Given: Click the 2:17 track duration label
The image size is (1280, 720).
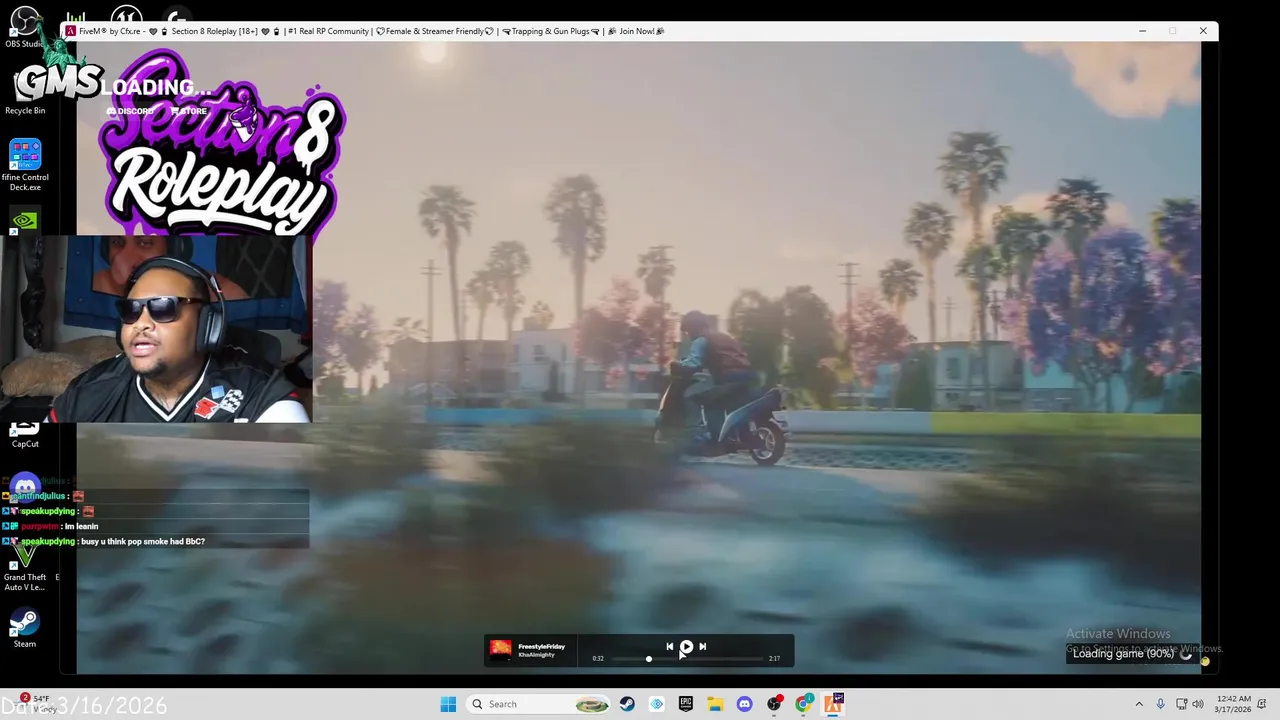Looking at the screenshot, I should click(x=774, y=659).
